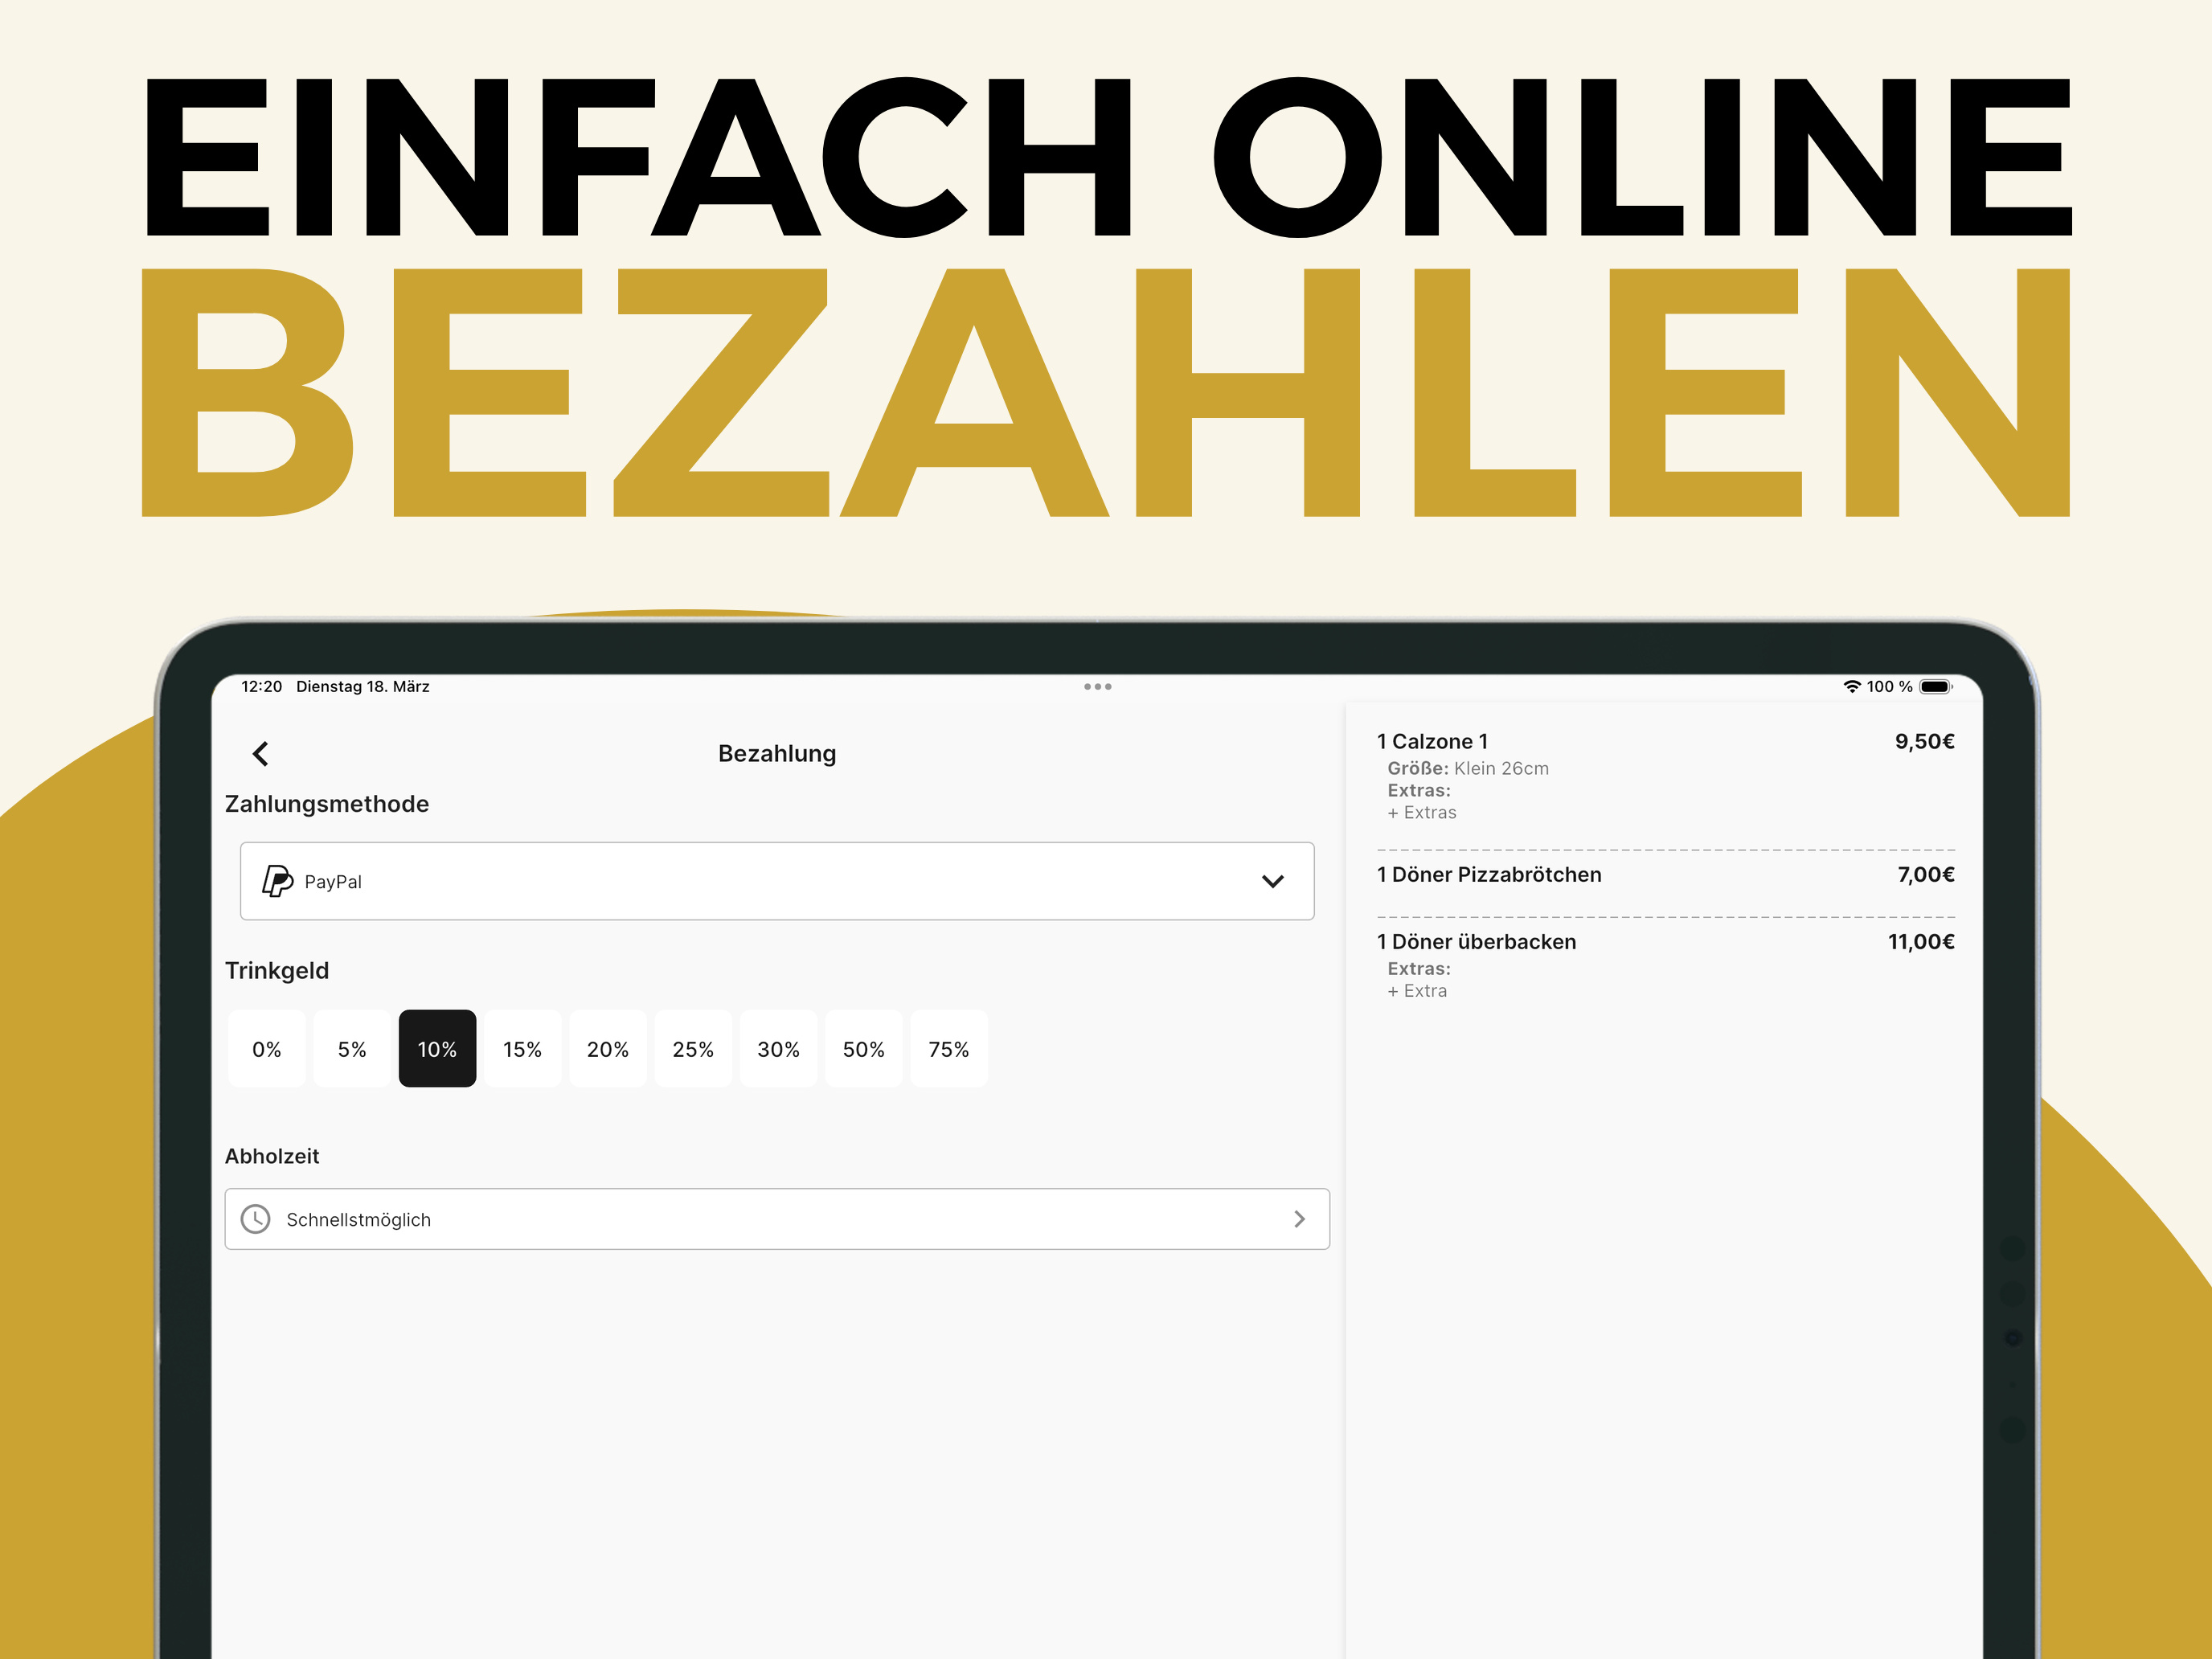Tap the Wi-Fi status icon
The image size is (2212, 1659).
tap(1852, 687)
